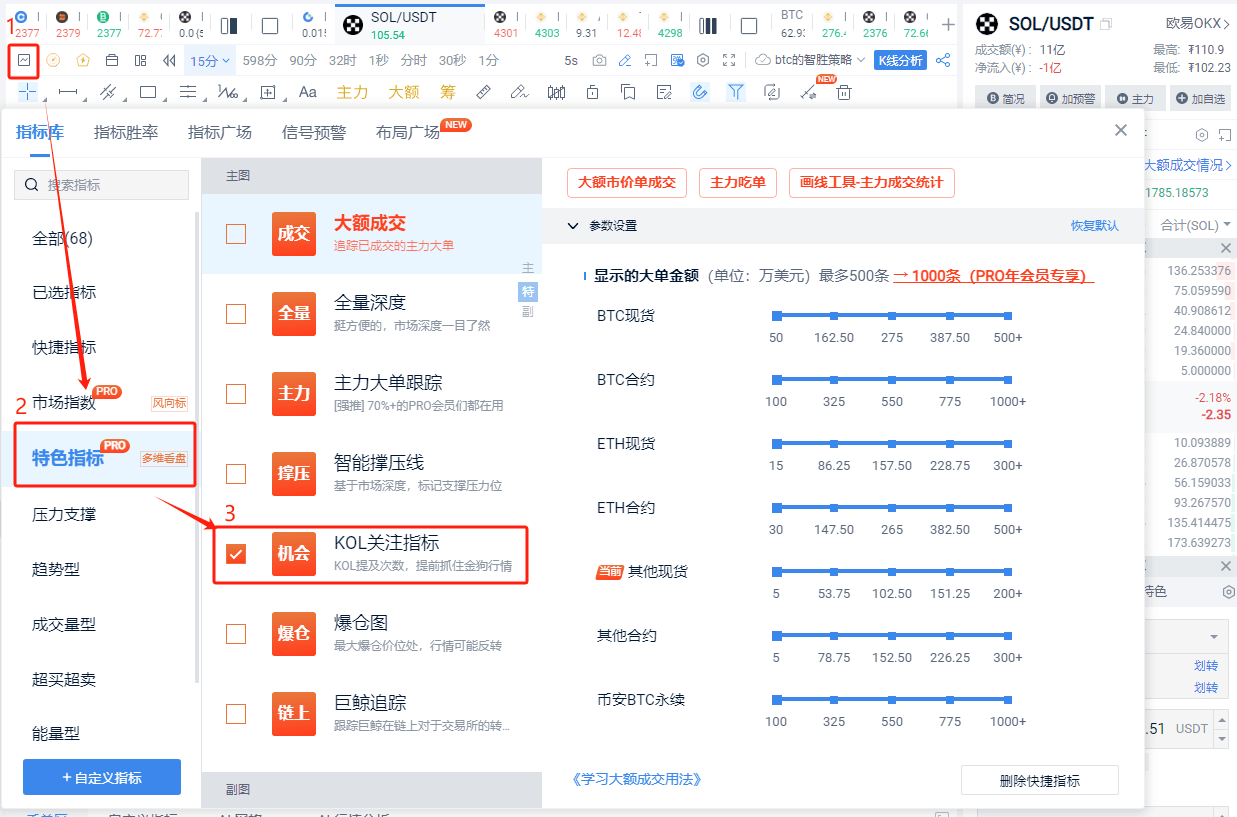Click the 爆仓 orange indicator icon
This screenshot has width=1237, height=817.
(x=294, y=633)
